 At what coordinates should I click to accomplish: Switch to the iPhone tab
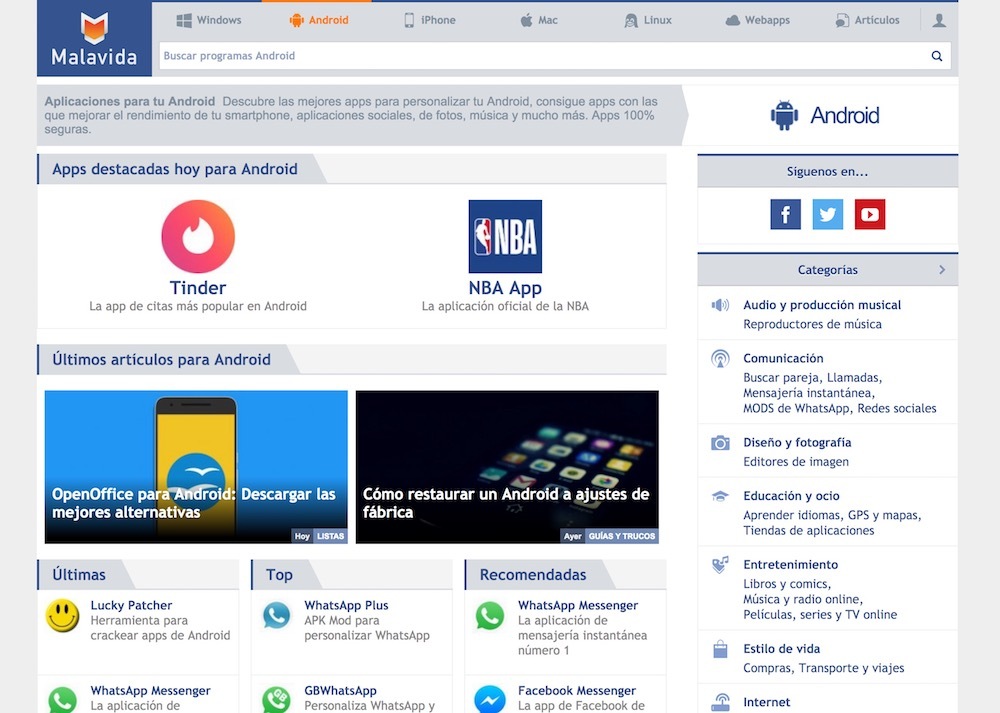pyautogui.click(x=429, y=20)
